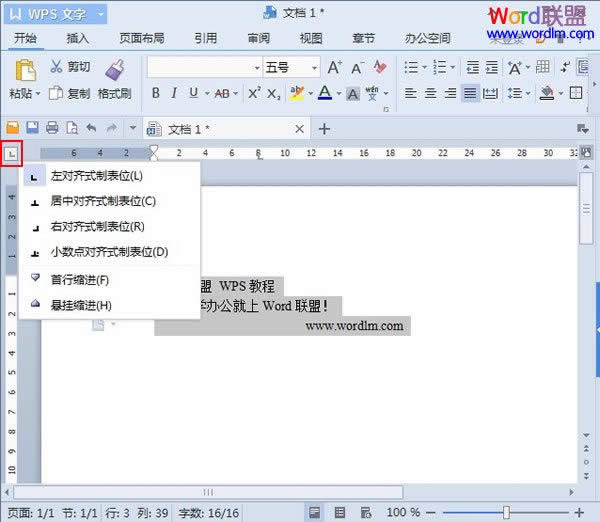The width and height of the screenshot is (600, 522).
Task: Select 首行缩进(F) menu item
Action: click(110, 280)
